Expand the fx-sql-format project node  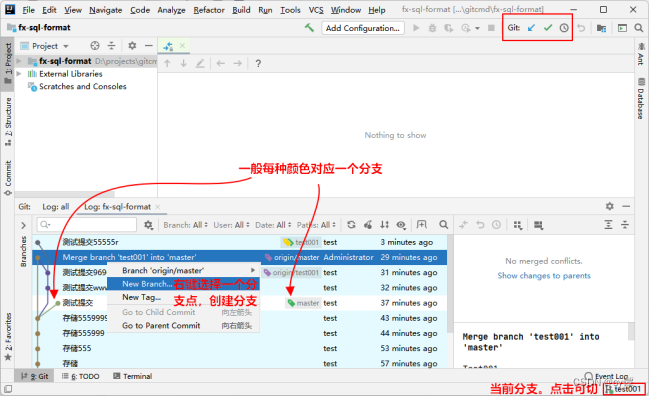tap(19, 61)
